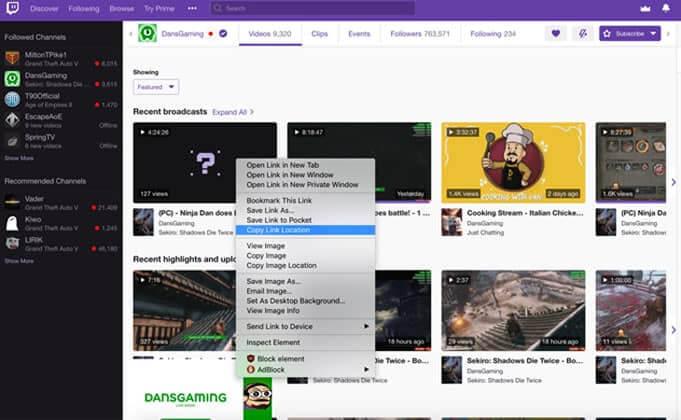Image resolution: width=681 pixels, height=420 pixels.
Task: Open the three-dots more menu in header
Action: (x=192, y=8)
